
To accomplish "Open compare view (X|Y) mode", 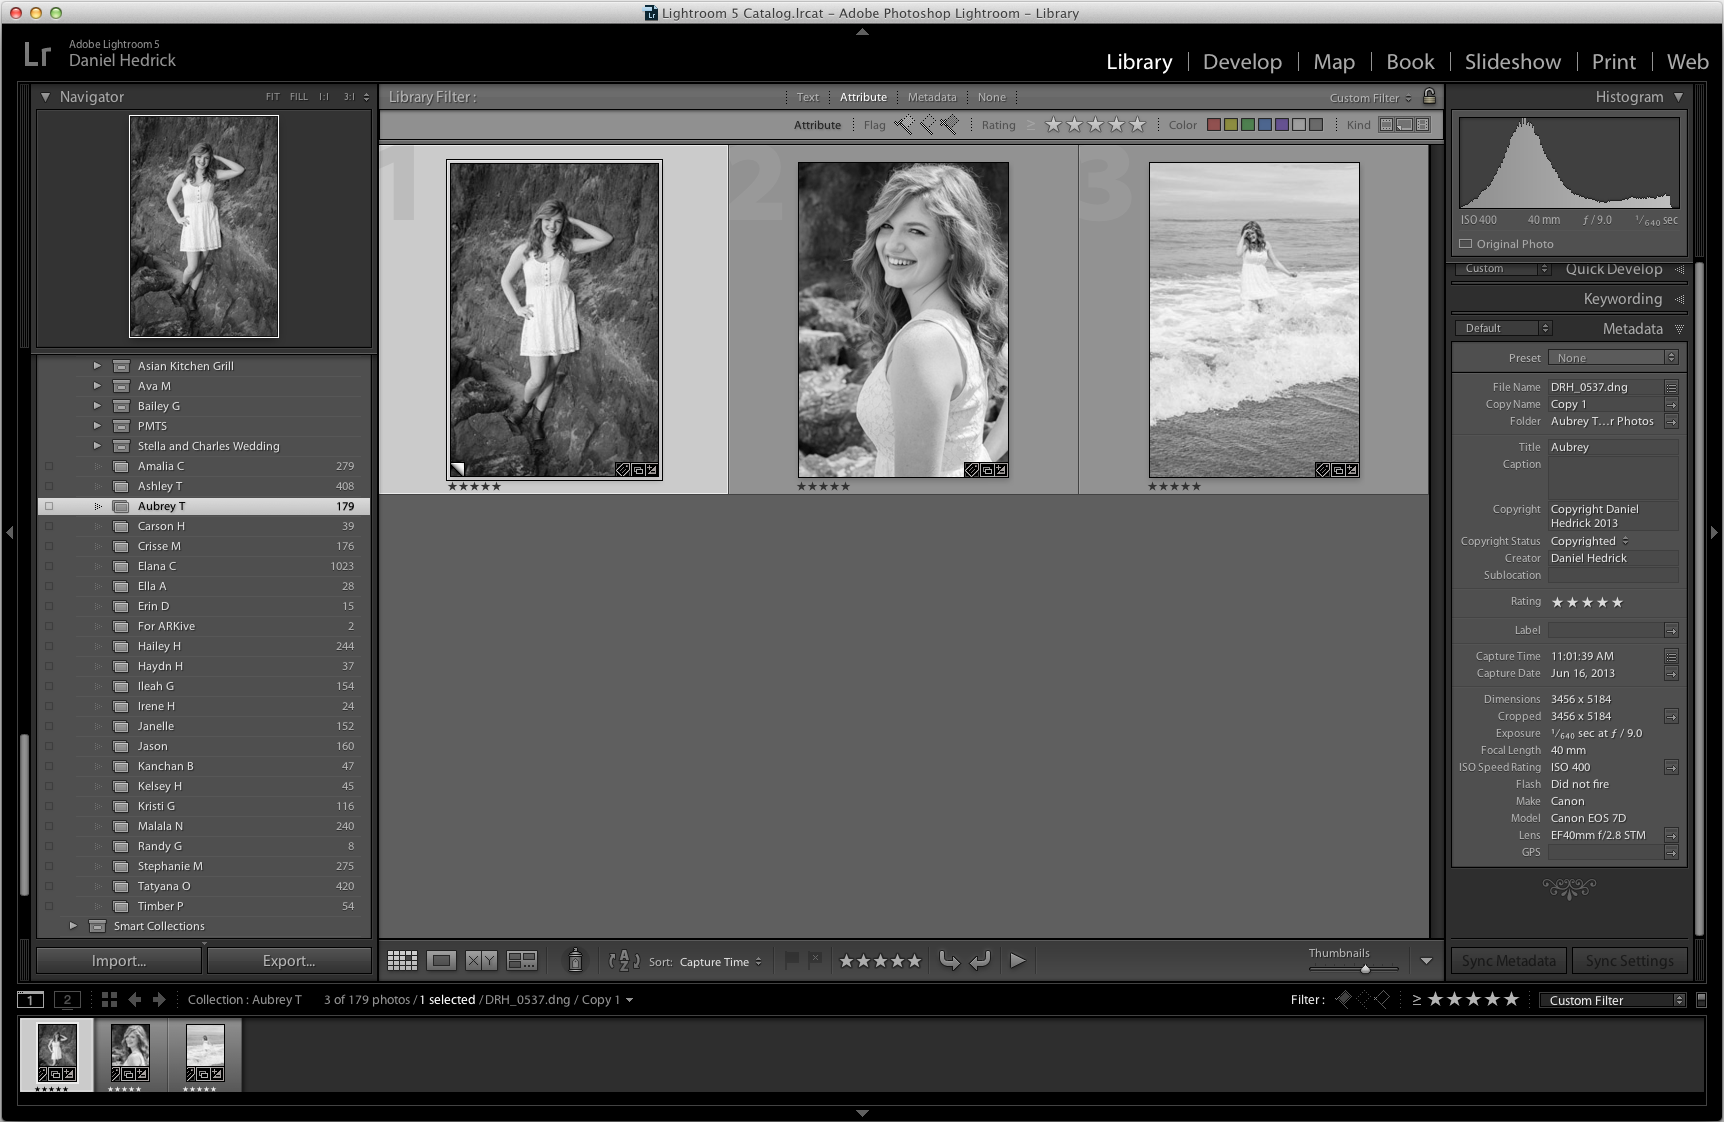I will click(x=481, y=961).
